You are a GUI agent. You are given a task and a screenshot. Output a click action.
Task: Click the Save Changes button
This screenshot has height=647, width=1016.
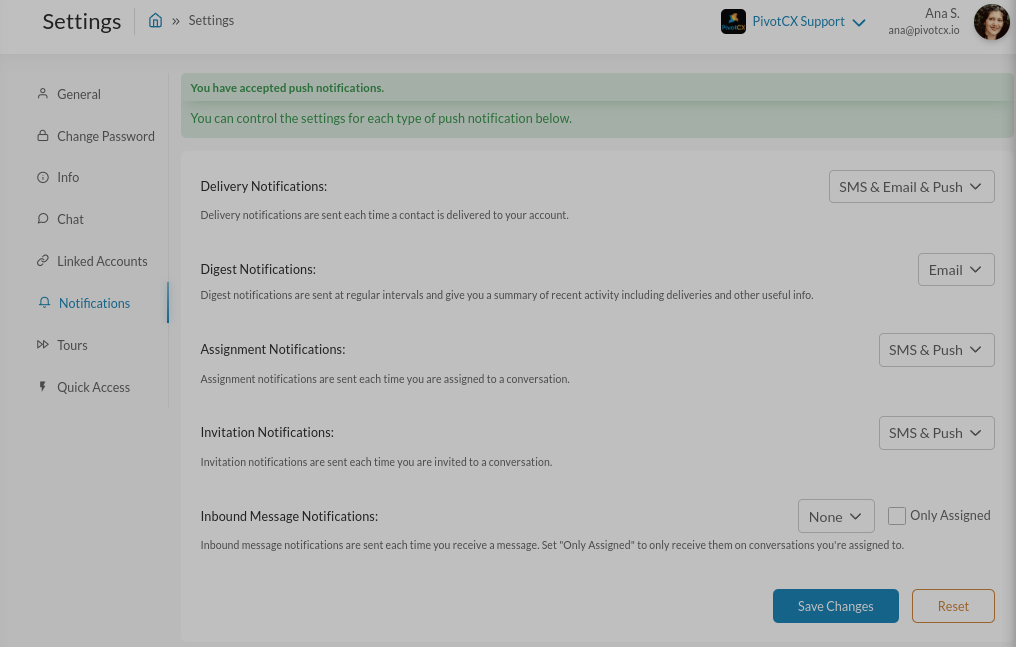[835, 606]
